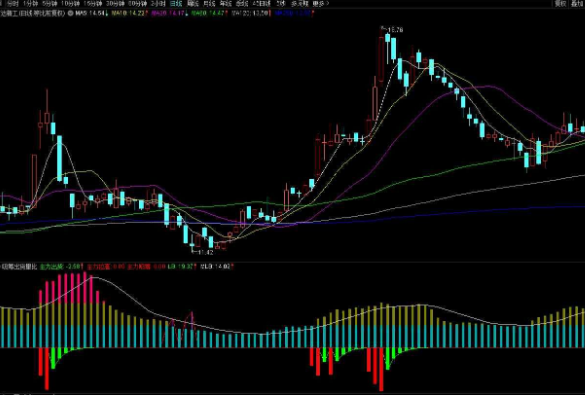
Task: Open the 60分钟 chart period
Action: click(x=137, y=4)
